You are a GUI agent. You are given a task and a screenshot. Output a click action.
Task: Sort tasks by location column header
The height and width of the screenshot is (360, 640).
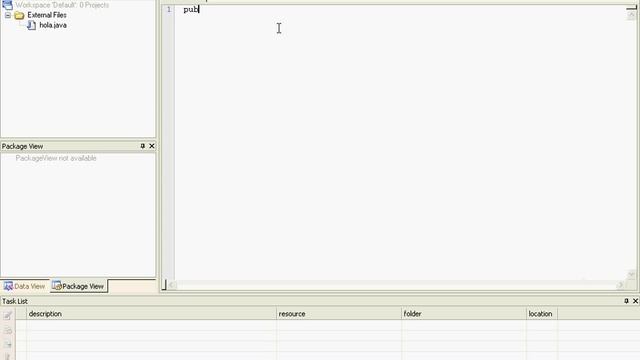[x=542, y=313]
